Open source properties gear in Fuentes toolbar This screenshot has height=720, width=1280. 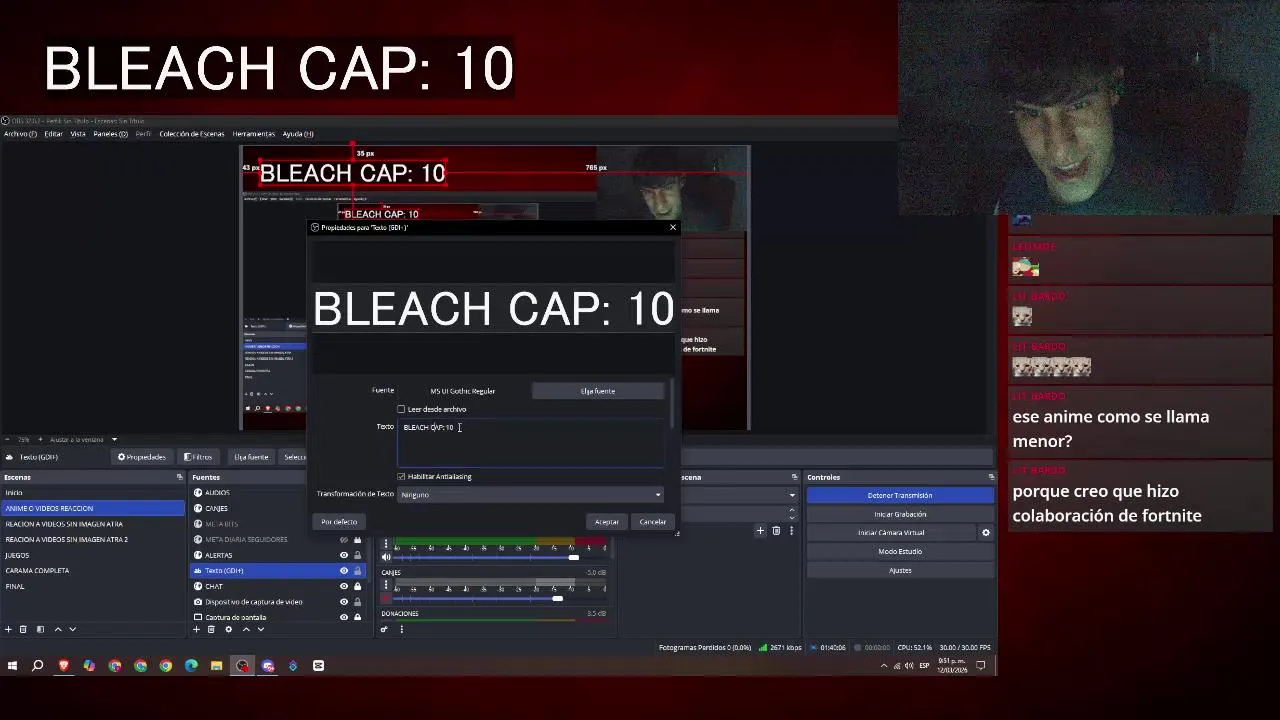pos(228,629)
